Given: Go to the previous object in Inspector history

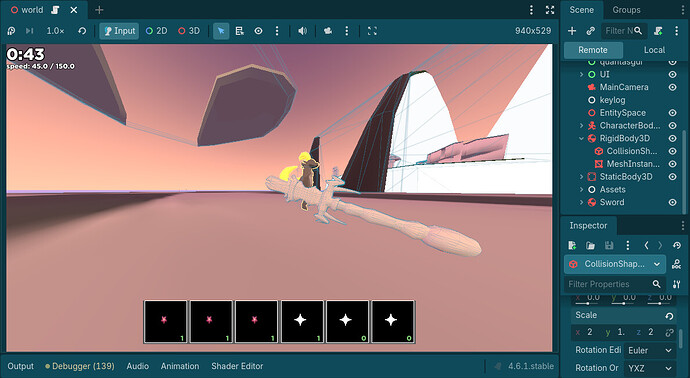Looking at the screenshot, I should [646, 245].
